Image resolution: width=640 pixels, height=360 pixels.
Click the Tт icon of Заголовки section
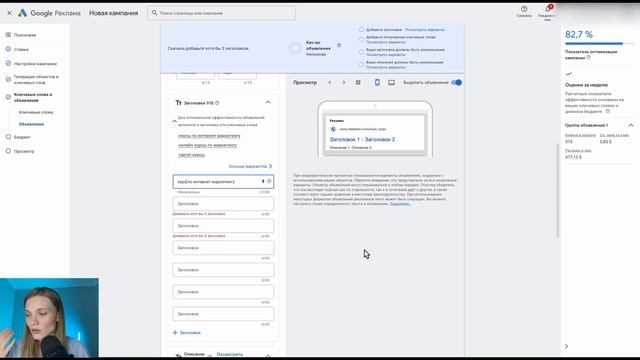click(x=178, y=103)
